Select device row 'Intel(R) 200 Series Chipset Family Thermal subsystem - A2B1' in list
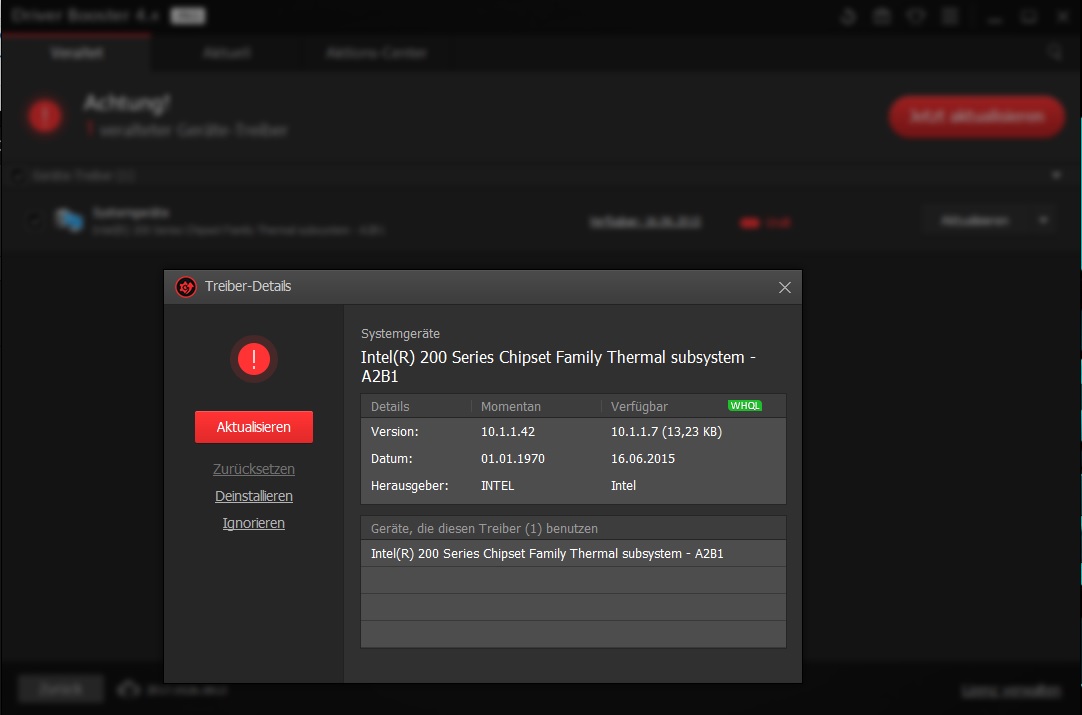Viewport: 1082px width, 715px height. [573, 554]
